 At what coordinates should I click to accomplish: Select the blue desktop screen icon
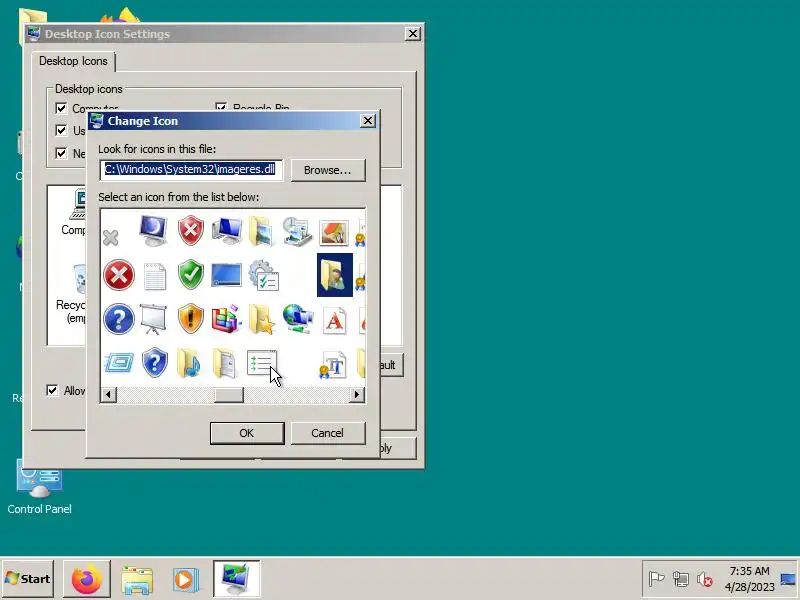point(226,275)
